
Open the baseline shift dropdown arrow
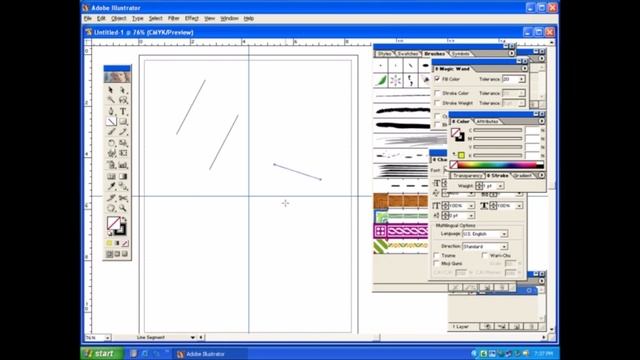click(x=471, y=216)
